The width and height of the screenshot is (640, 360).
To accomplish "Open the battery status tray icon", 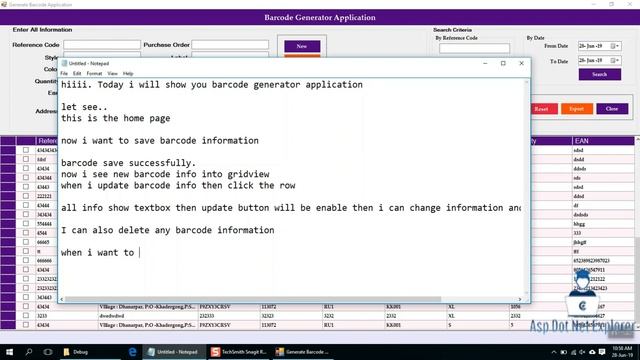I will pos(564,352).
